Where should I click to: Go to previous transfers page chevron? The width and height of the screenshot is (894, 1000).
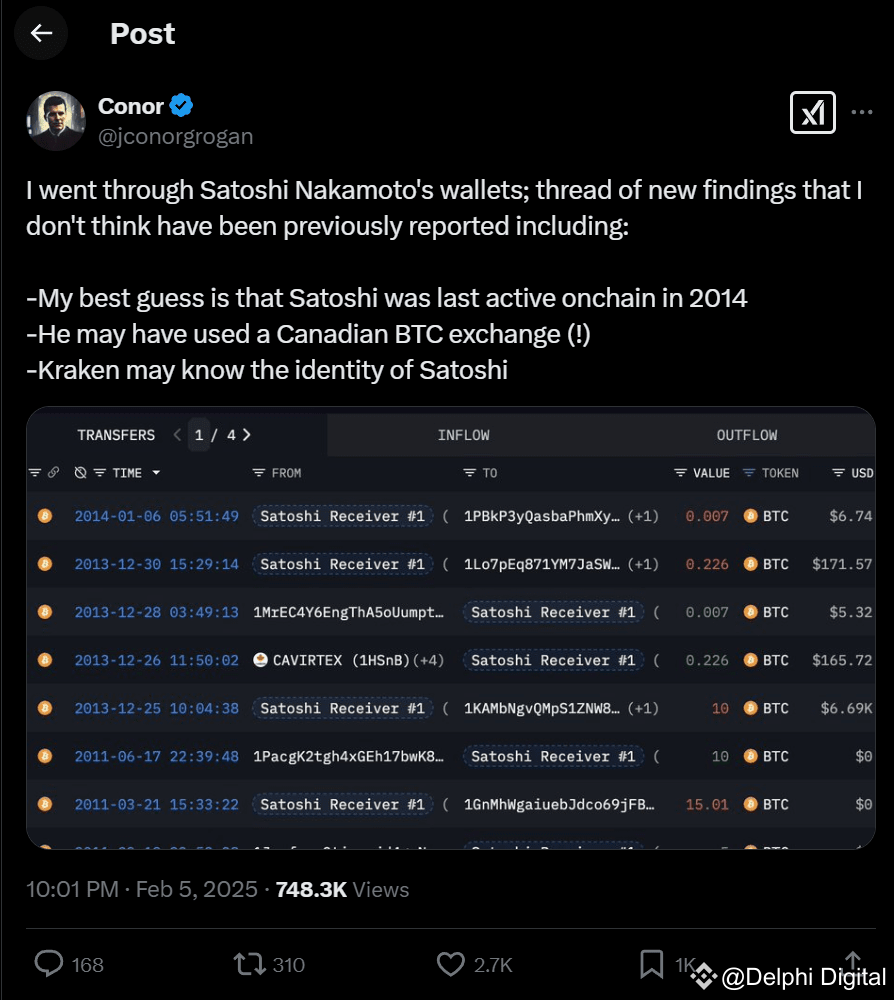coord(177,435)
